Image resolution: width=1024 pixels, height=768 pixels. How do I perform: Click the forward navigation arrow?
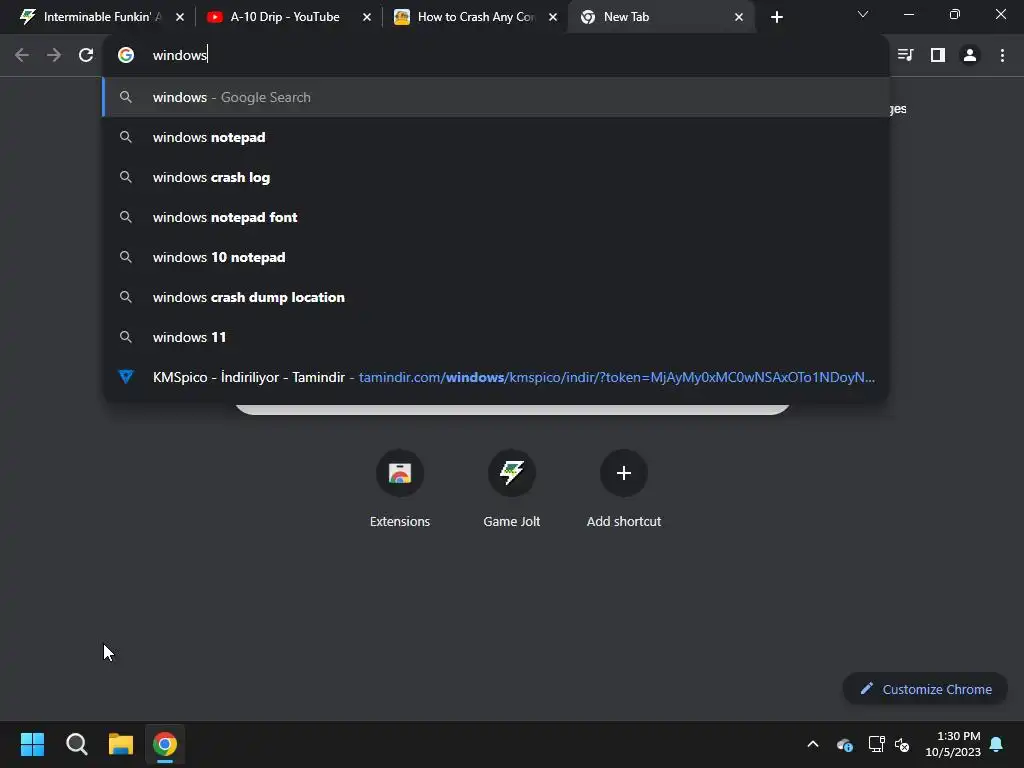54,56
